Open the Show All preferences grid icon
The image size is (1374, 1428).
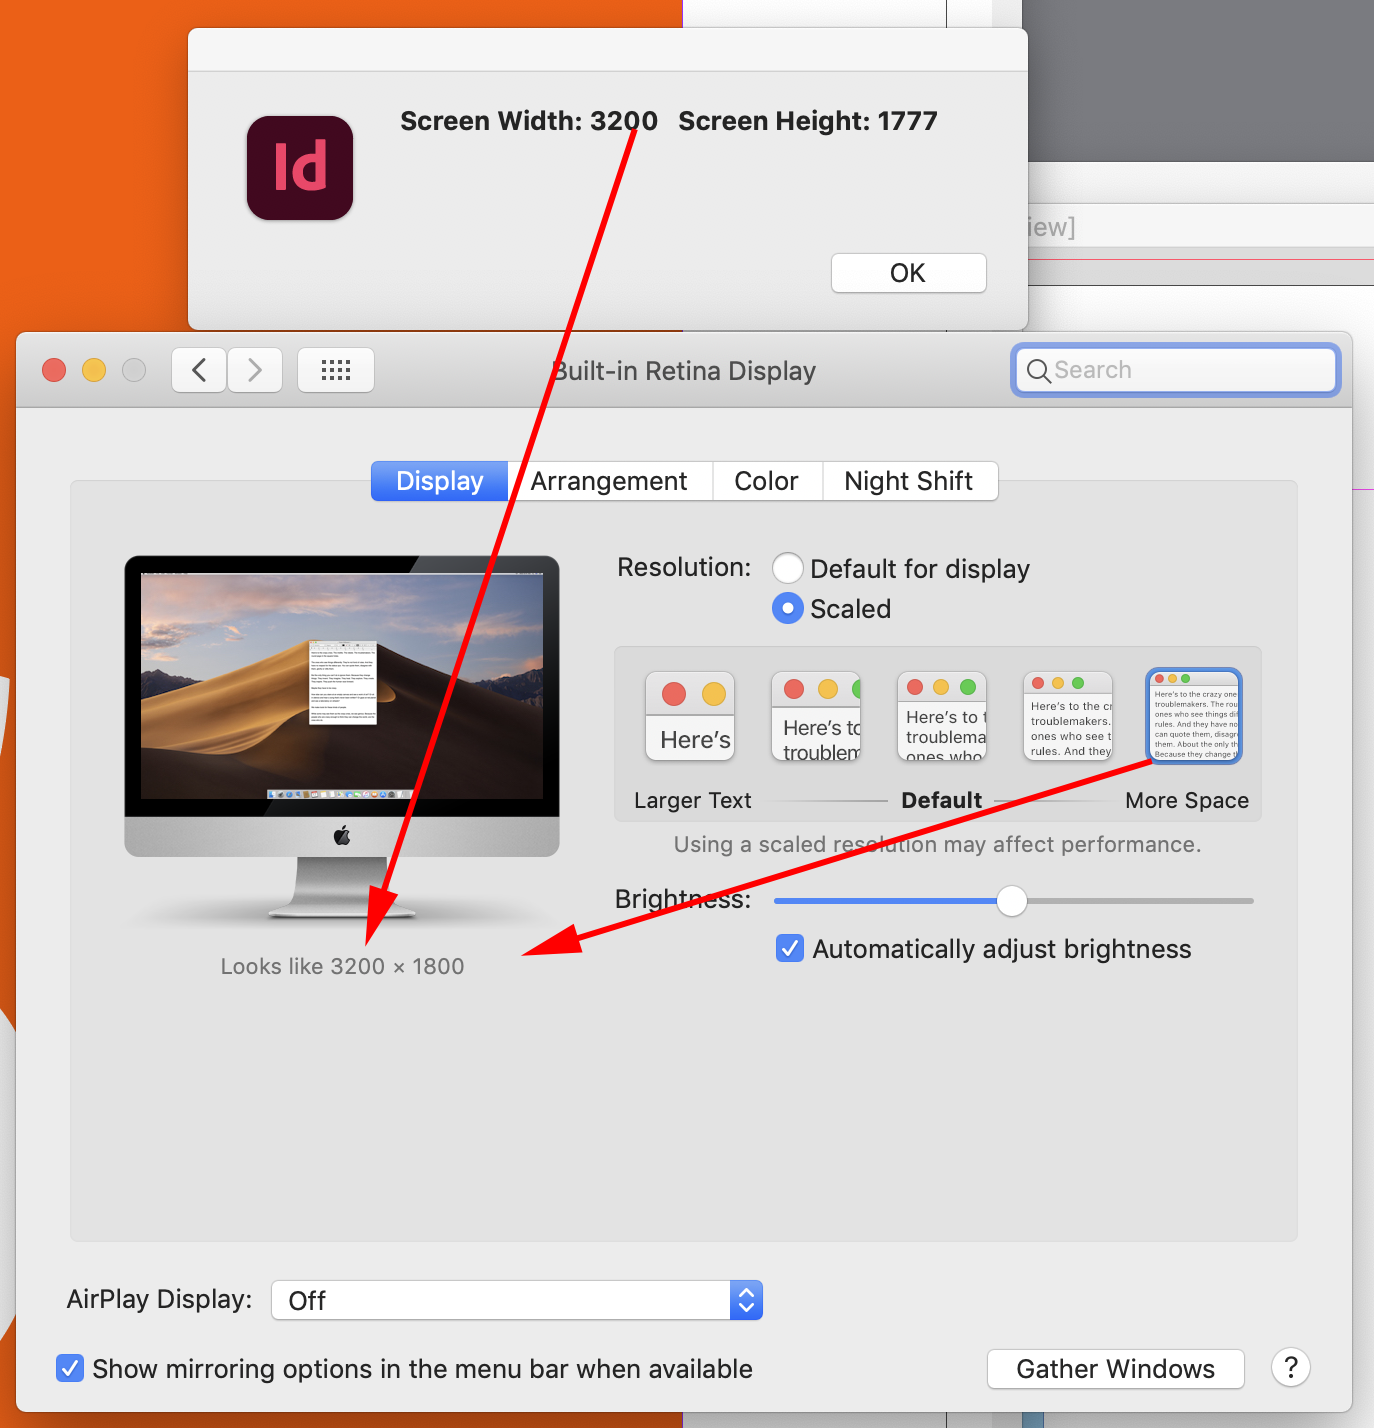[x=335, y=370]
